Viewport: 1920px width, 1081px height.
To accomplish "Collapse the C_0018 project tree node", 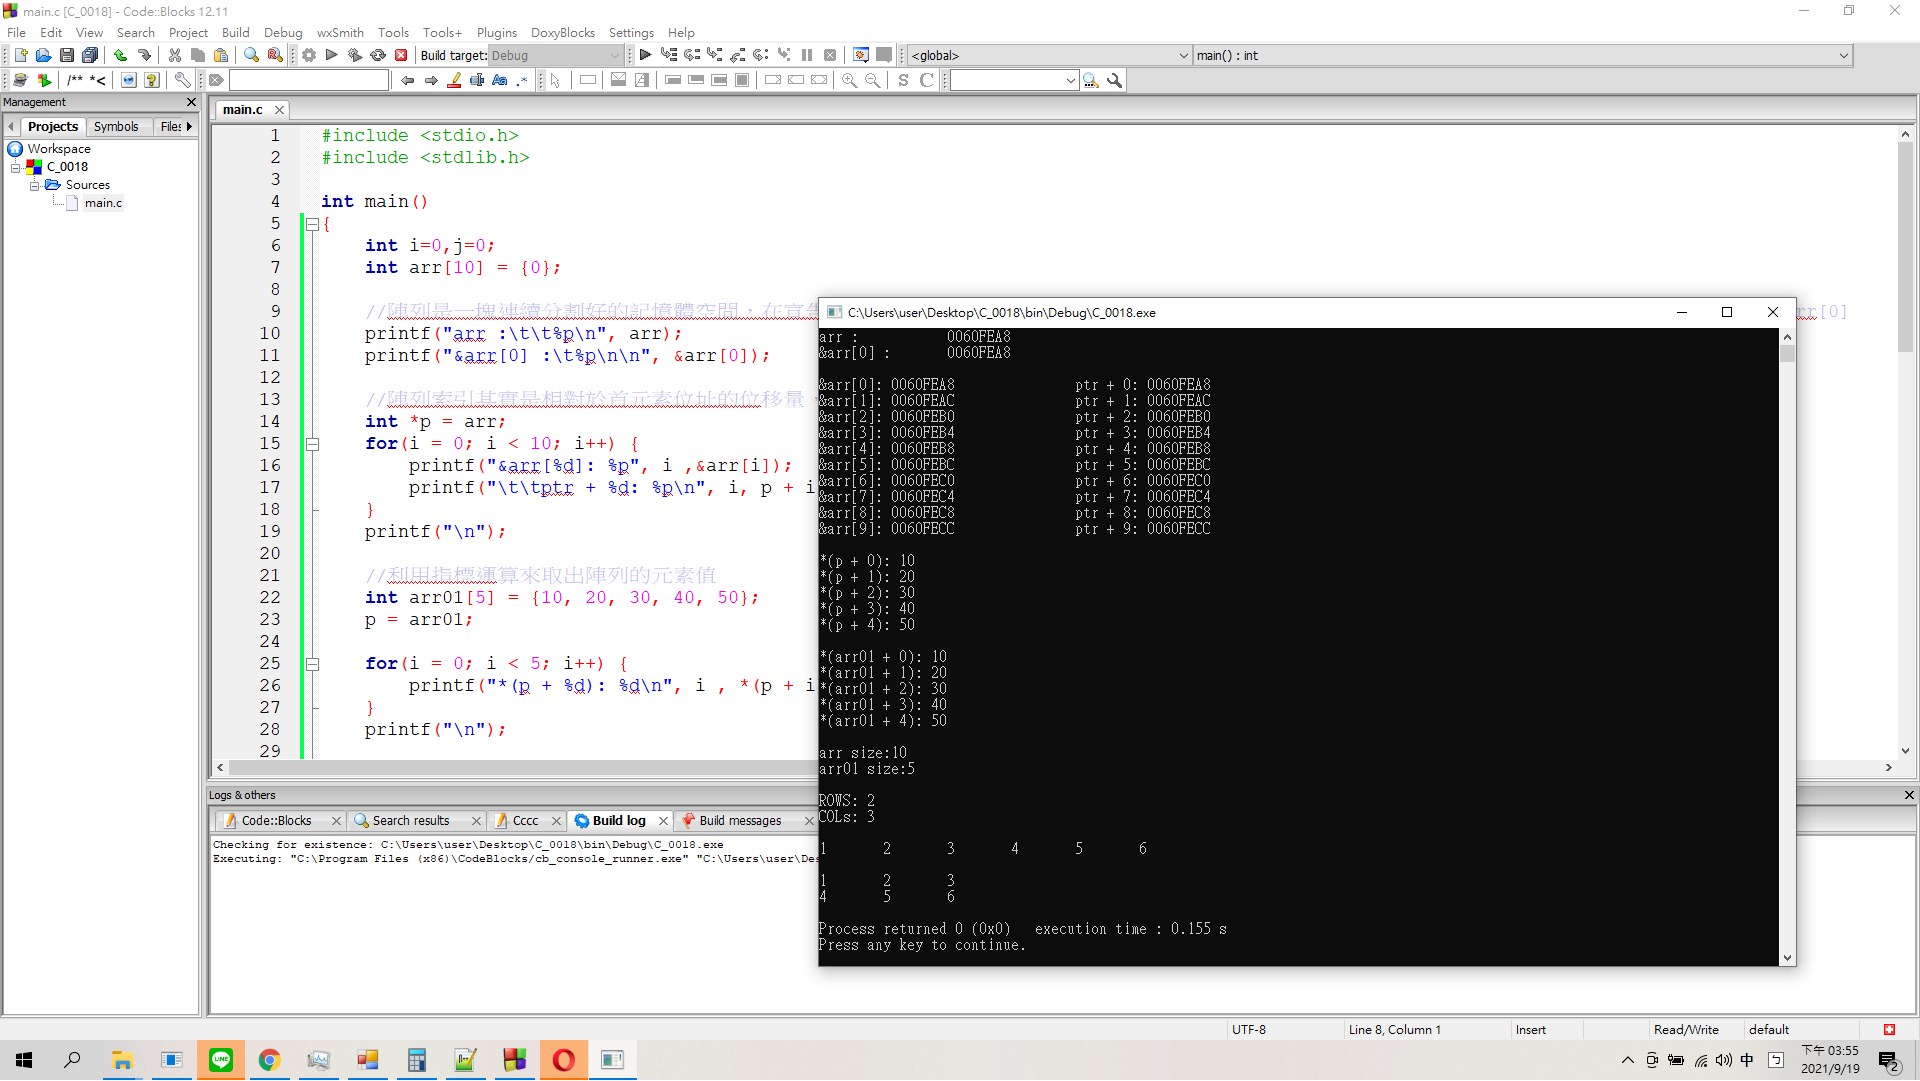I will point(16,167).
